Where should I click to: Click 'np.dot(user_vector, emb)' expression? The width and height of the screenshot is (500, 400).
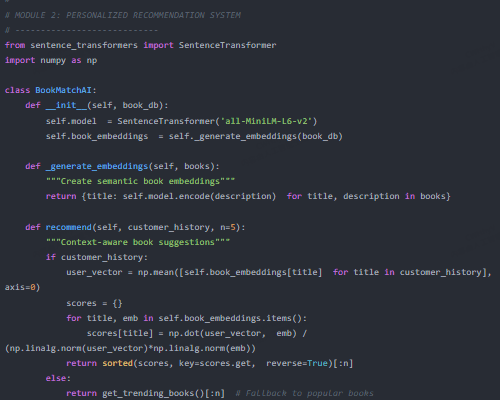tap(232, 333)
